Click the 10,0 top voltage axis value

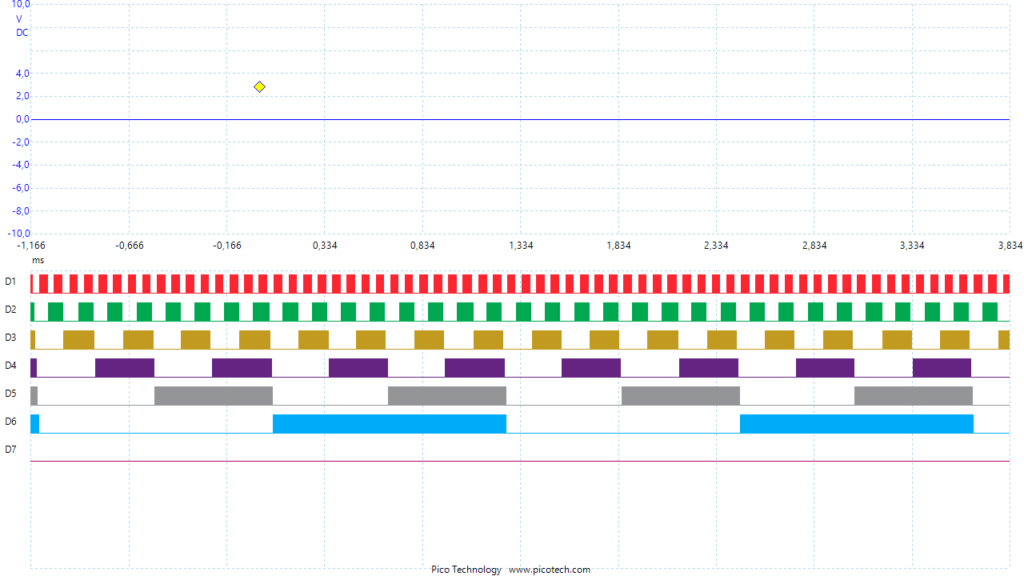[20, 4]
